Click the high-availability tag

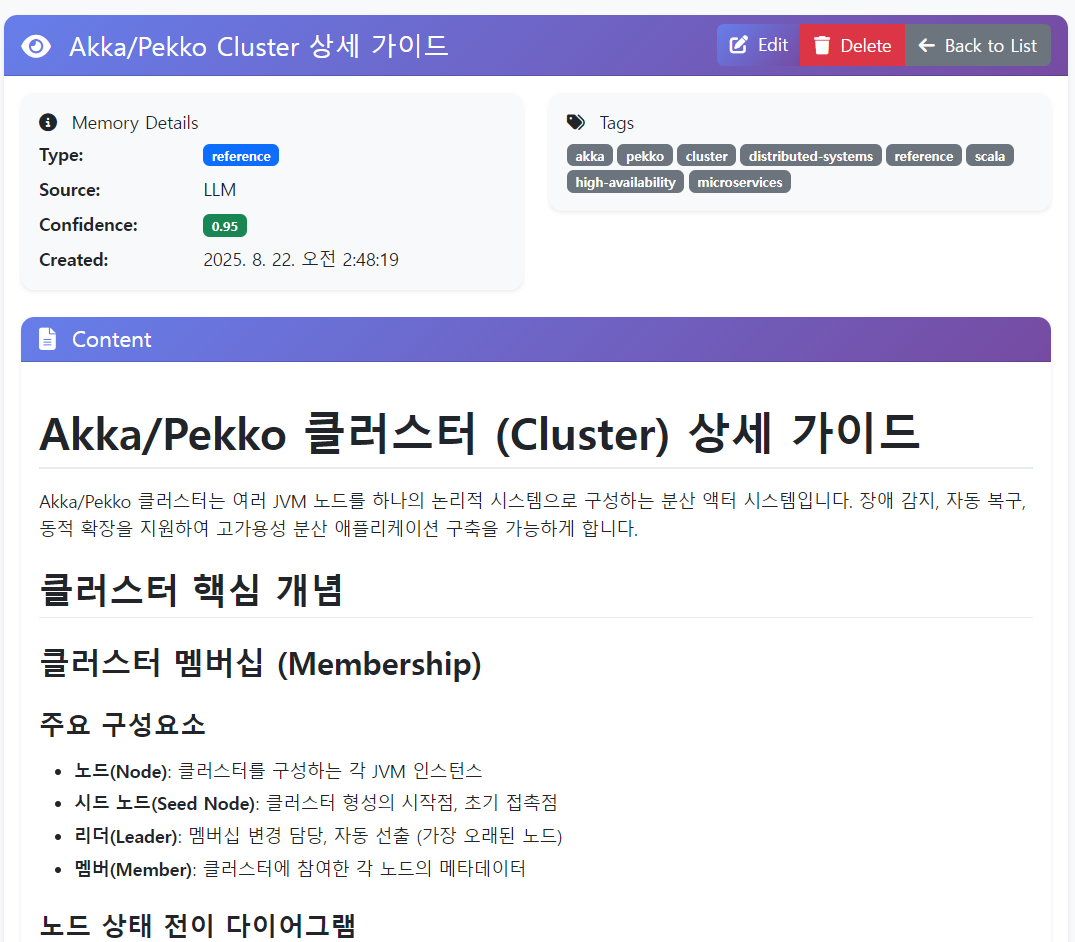pos(626,182)
